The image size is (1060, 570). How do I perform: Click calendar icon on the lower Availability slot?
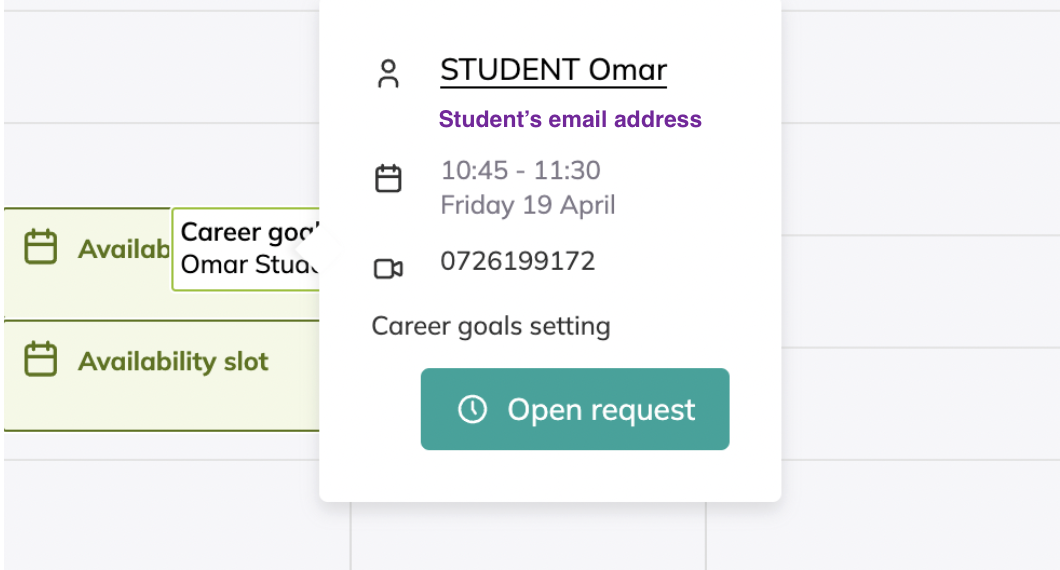click(x=40, y=360)
